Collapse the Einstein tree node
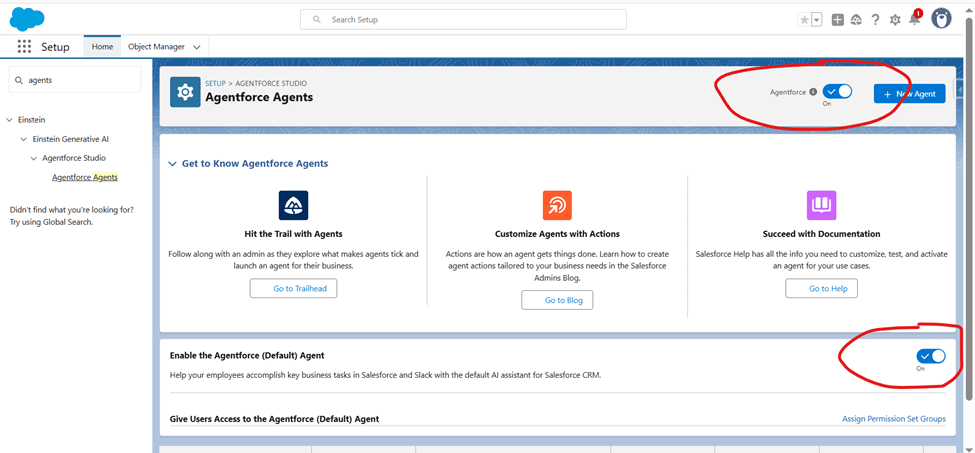This screenshot has height=453, width=975. (10, 120)
